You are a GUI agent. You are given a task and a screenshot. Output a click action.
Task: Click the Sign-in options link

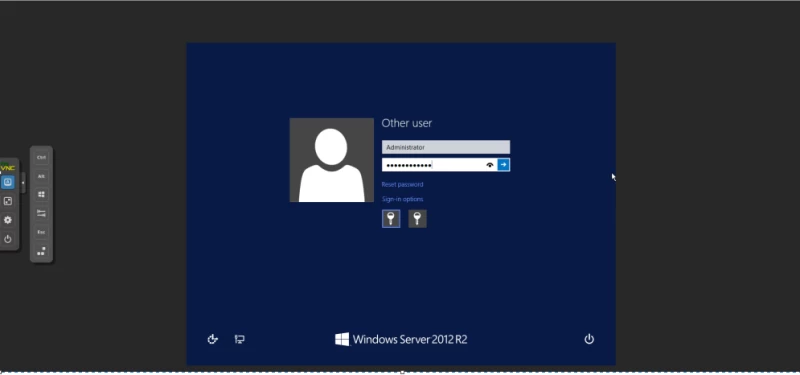pos(402,199)
